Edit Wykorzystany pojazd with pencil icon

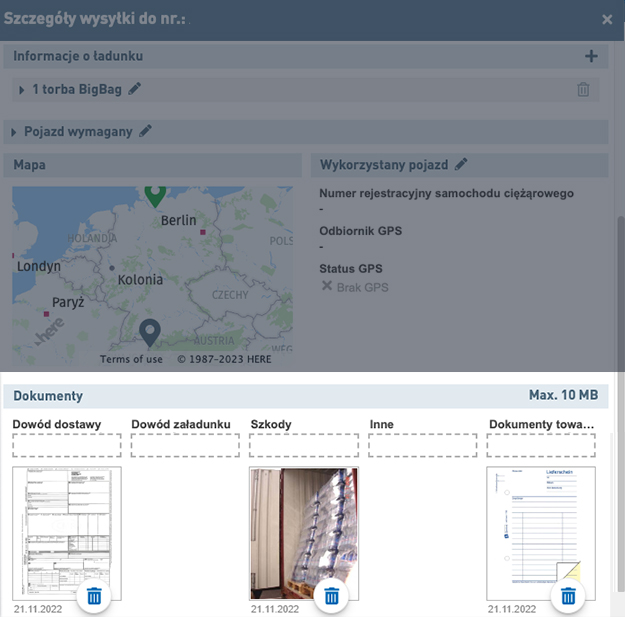click(461, 164)
